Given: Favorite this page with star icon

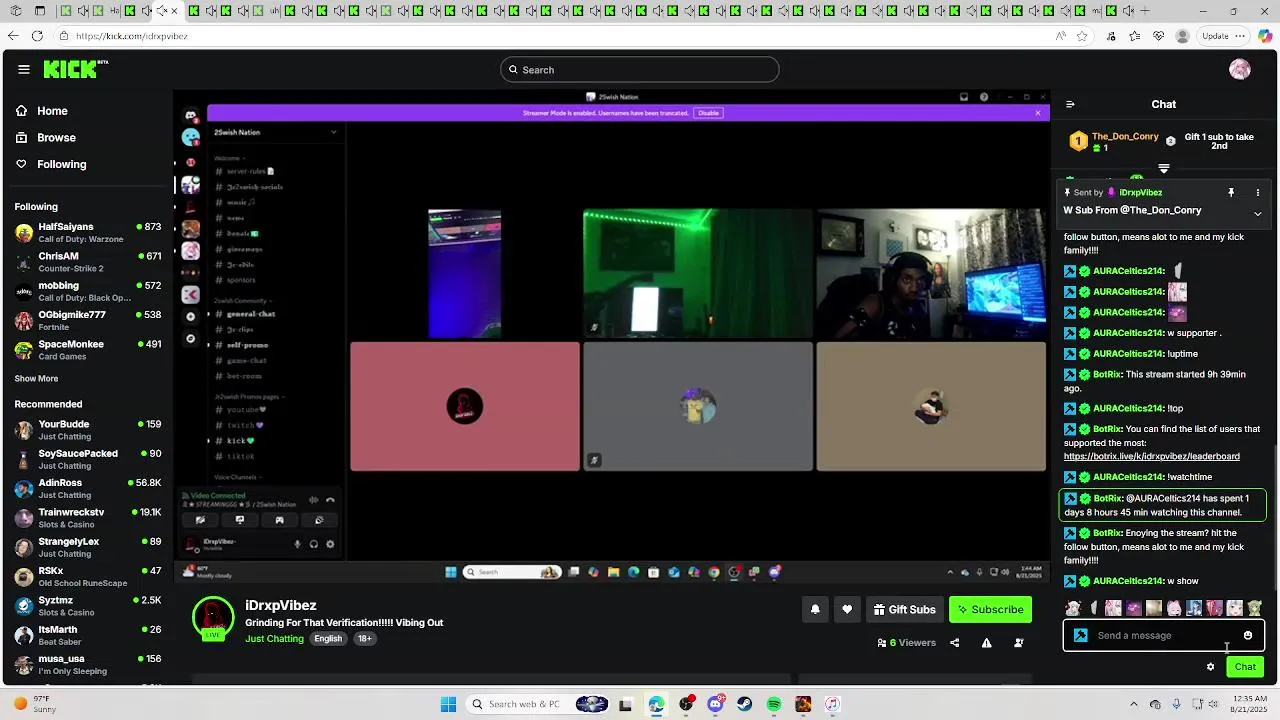Looking at the screenshot, I should (x=1082, y=36).
